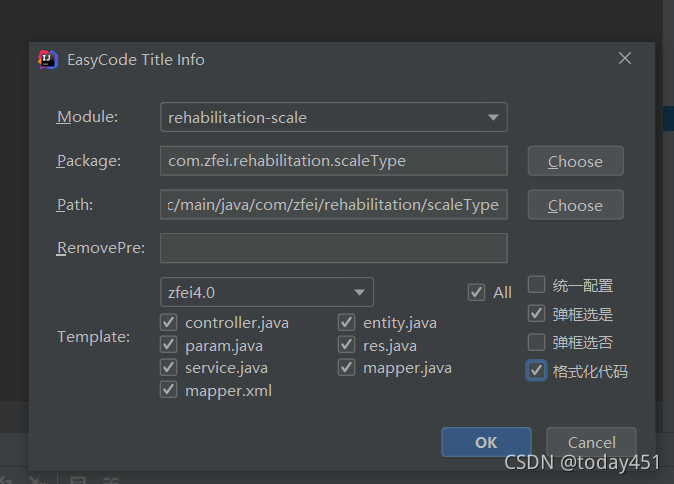Click the empty RemovePre field
This screenshot has height=484, width=674.
[334, 248]
